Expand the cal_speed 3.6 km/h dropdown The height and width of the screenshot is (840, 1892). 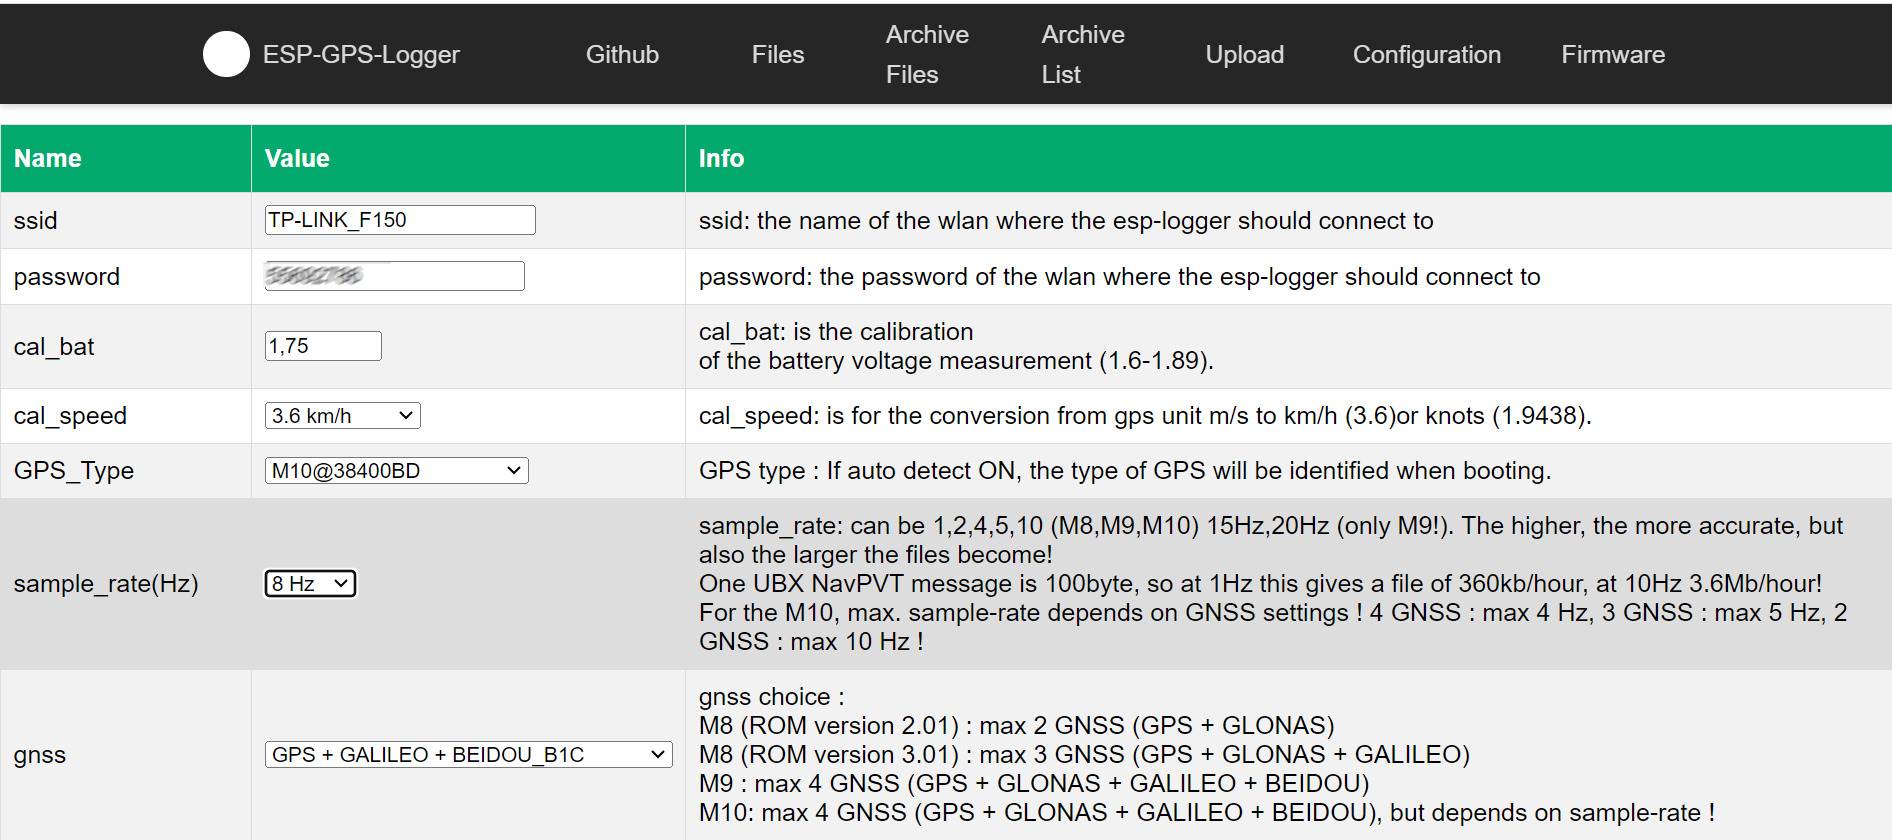coord(342,416)
